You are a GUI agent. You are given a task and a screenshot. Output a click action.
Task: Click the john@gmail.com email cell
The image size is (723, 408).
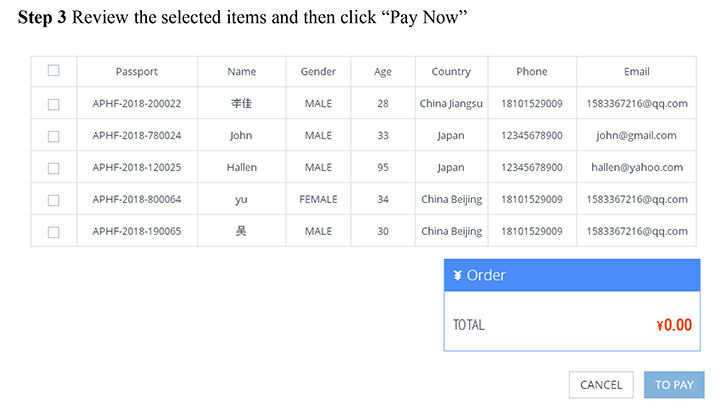coord(637,136)
